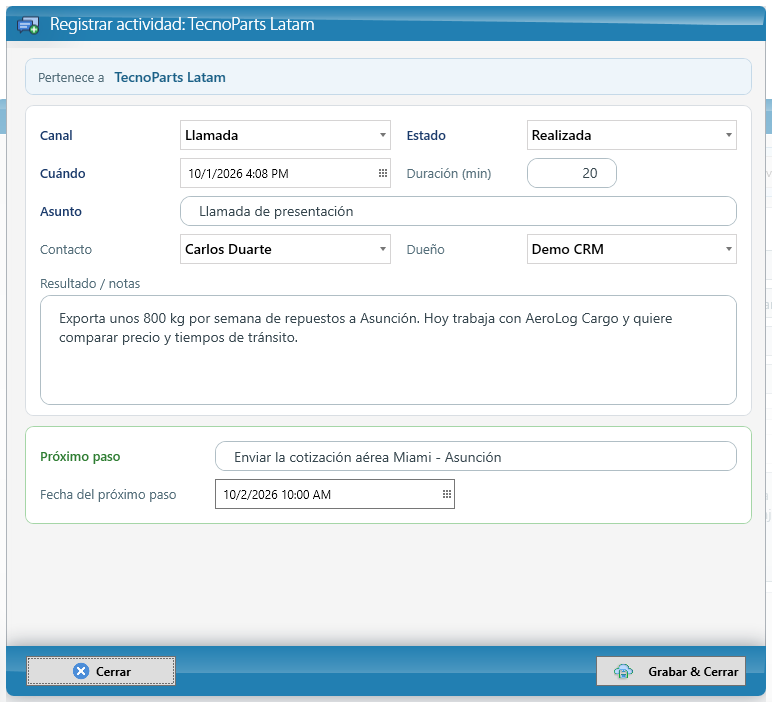This screenshot has height=702, width=772.
Task: Click into the Resultado / notas text area
Action: (388, 350)
